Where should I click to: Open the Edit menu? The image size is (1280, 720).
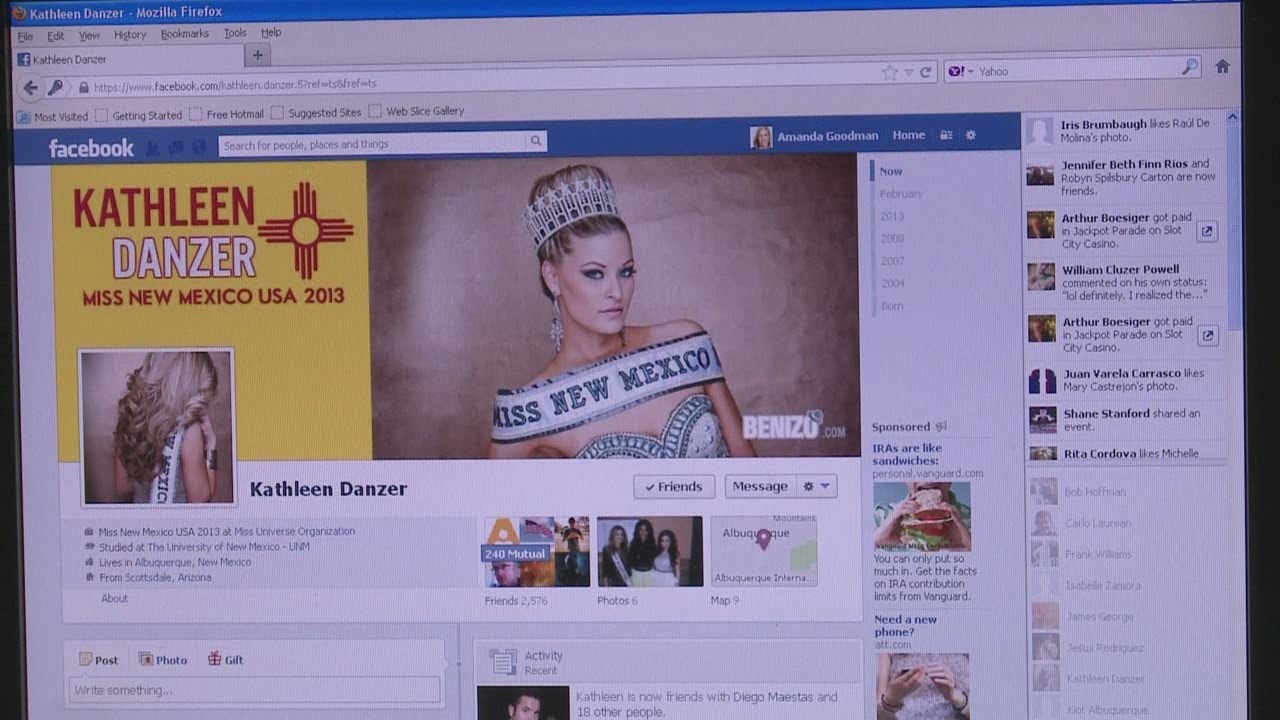coord(56,36)
